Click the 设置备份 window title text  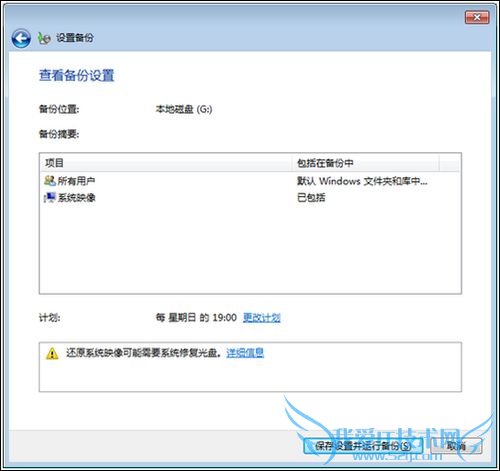coord(75,38)
